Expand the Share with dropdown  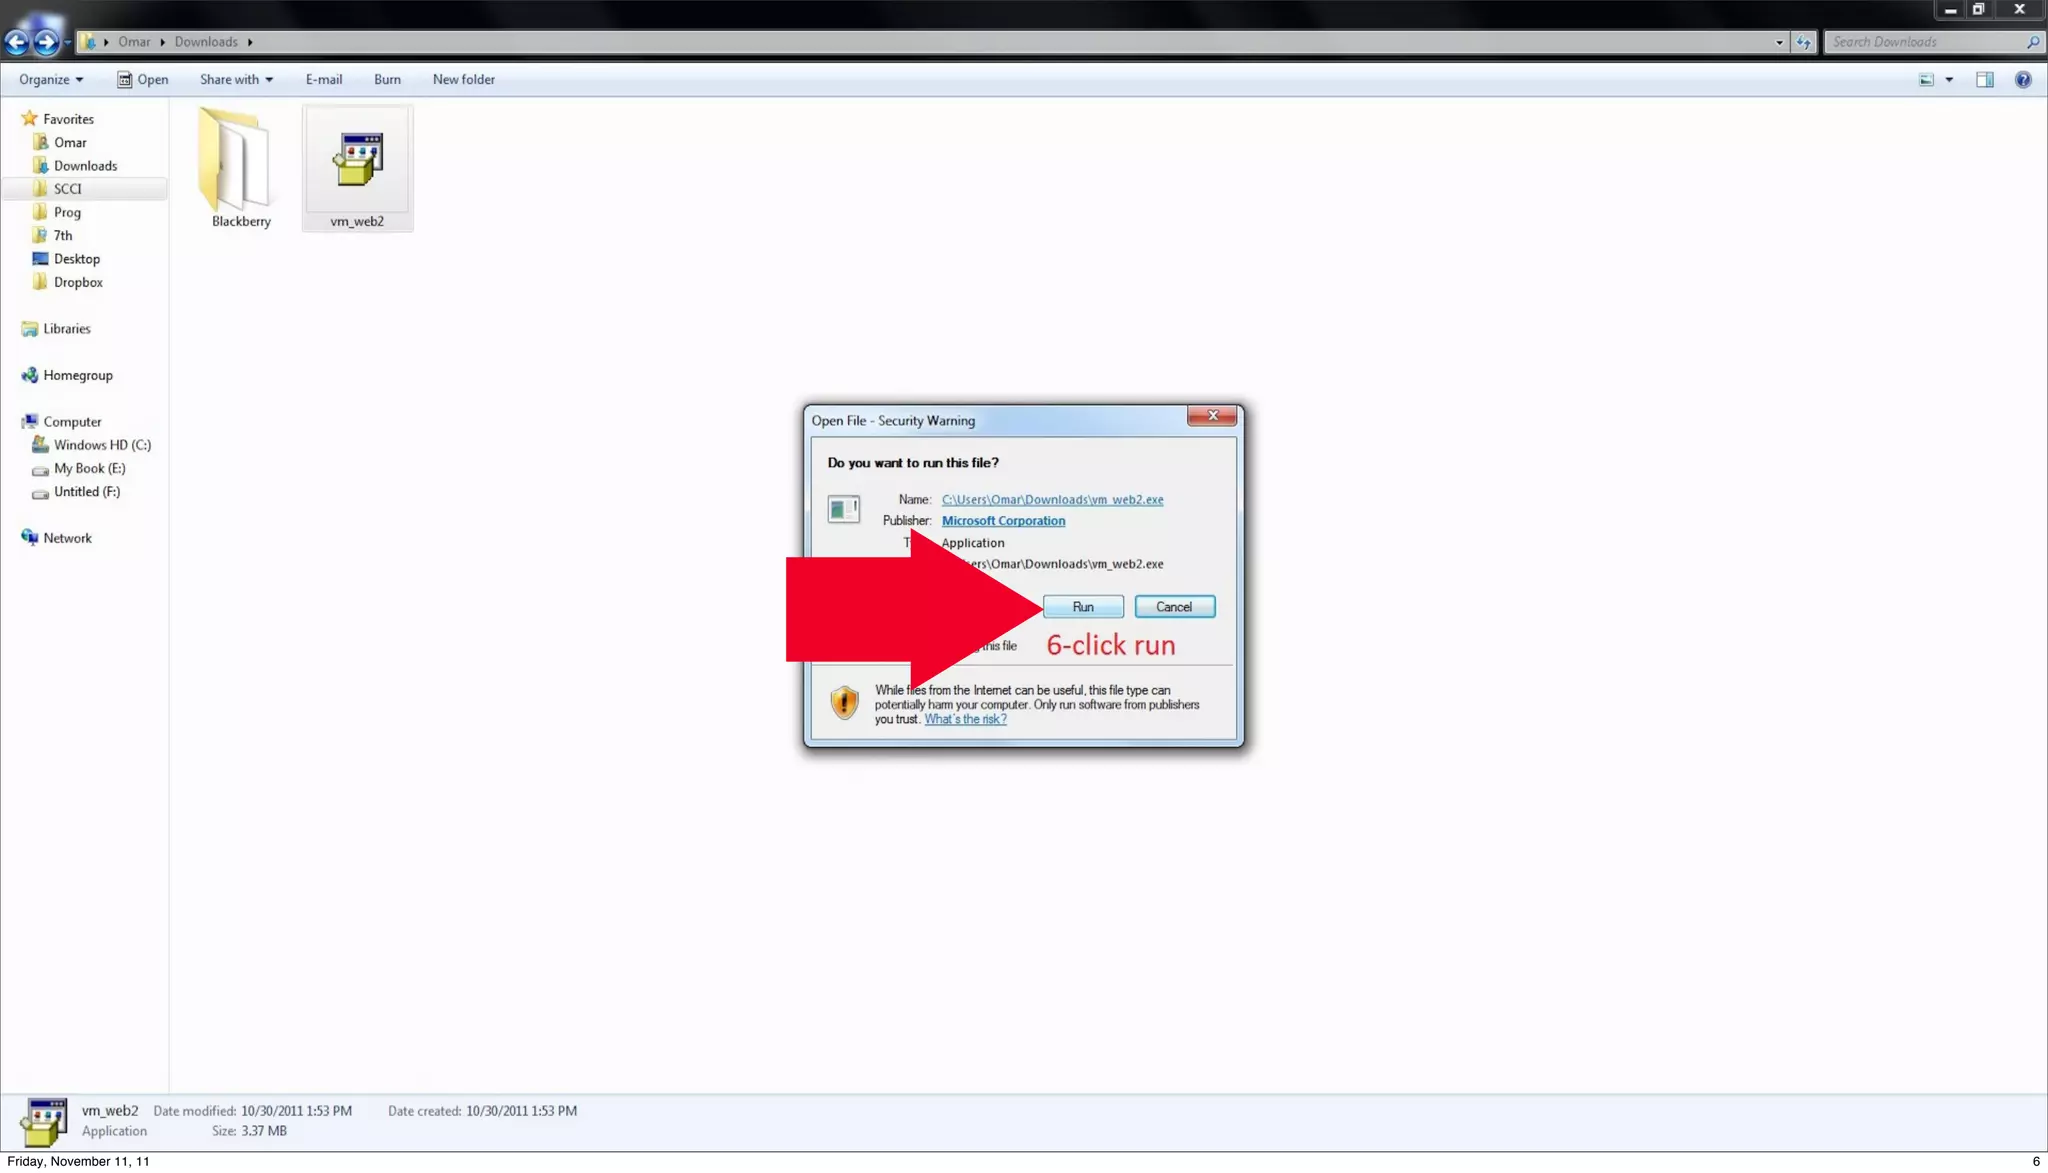(x=236, y=80)
